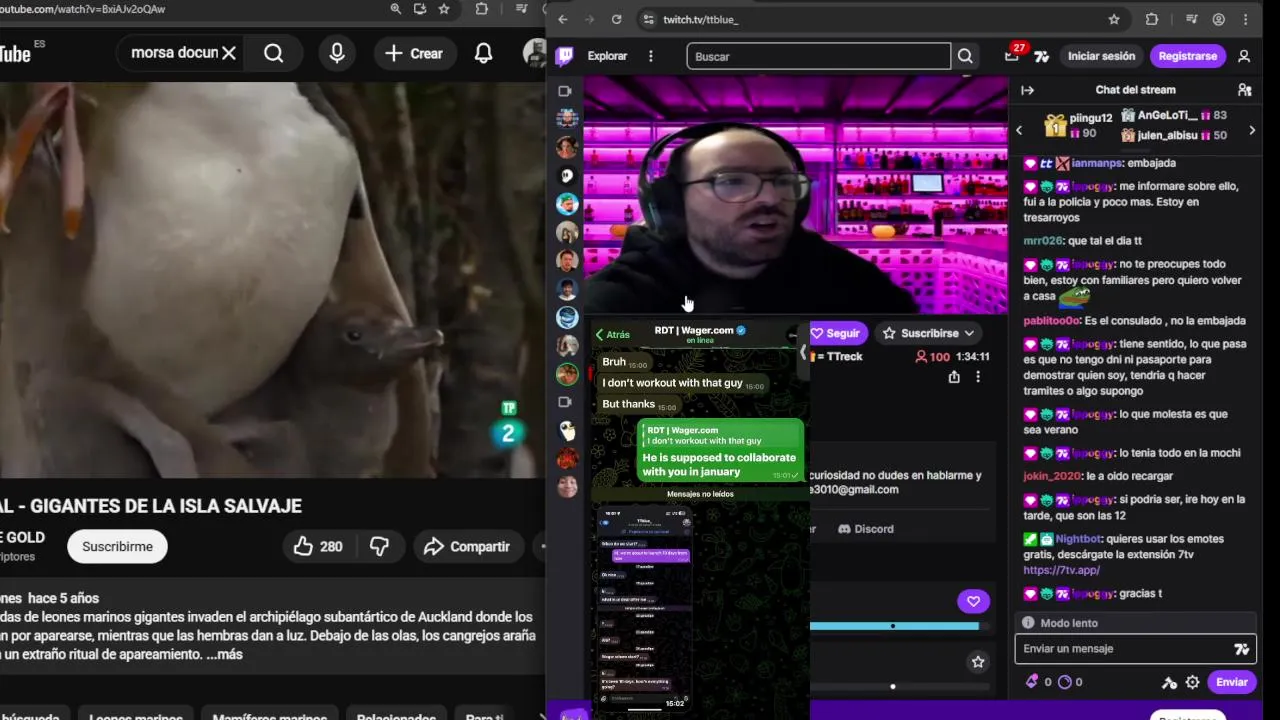Open the three-dot menu next to Explorar
1280x720 pixels.
(x=651, y=56)
